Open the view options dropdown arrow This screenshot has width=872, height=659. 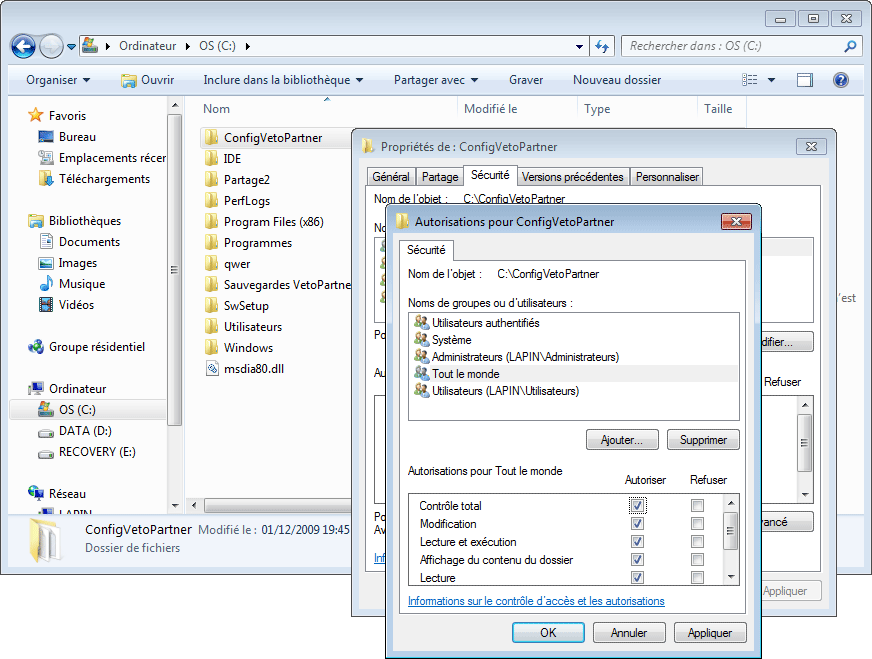click(771, 80)
